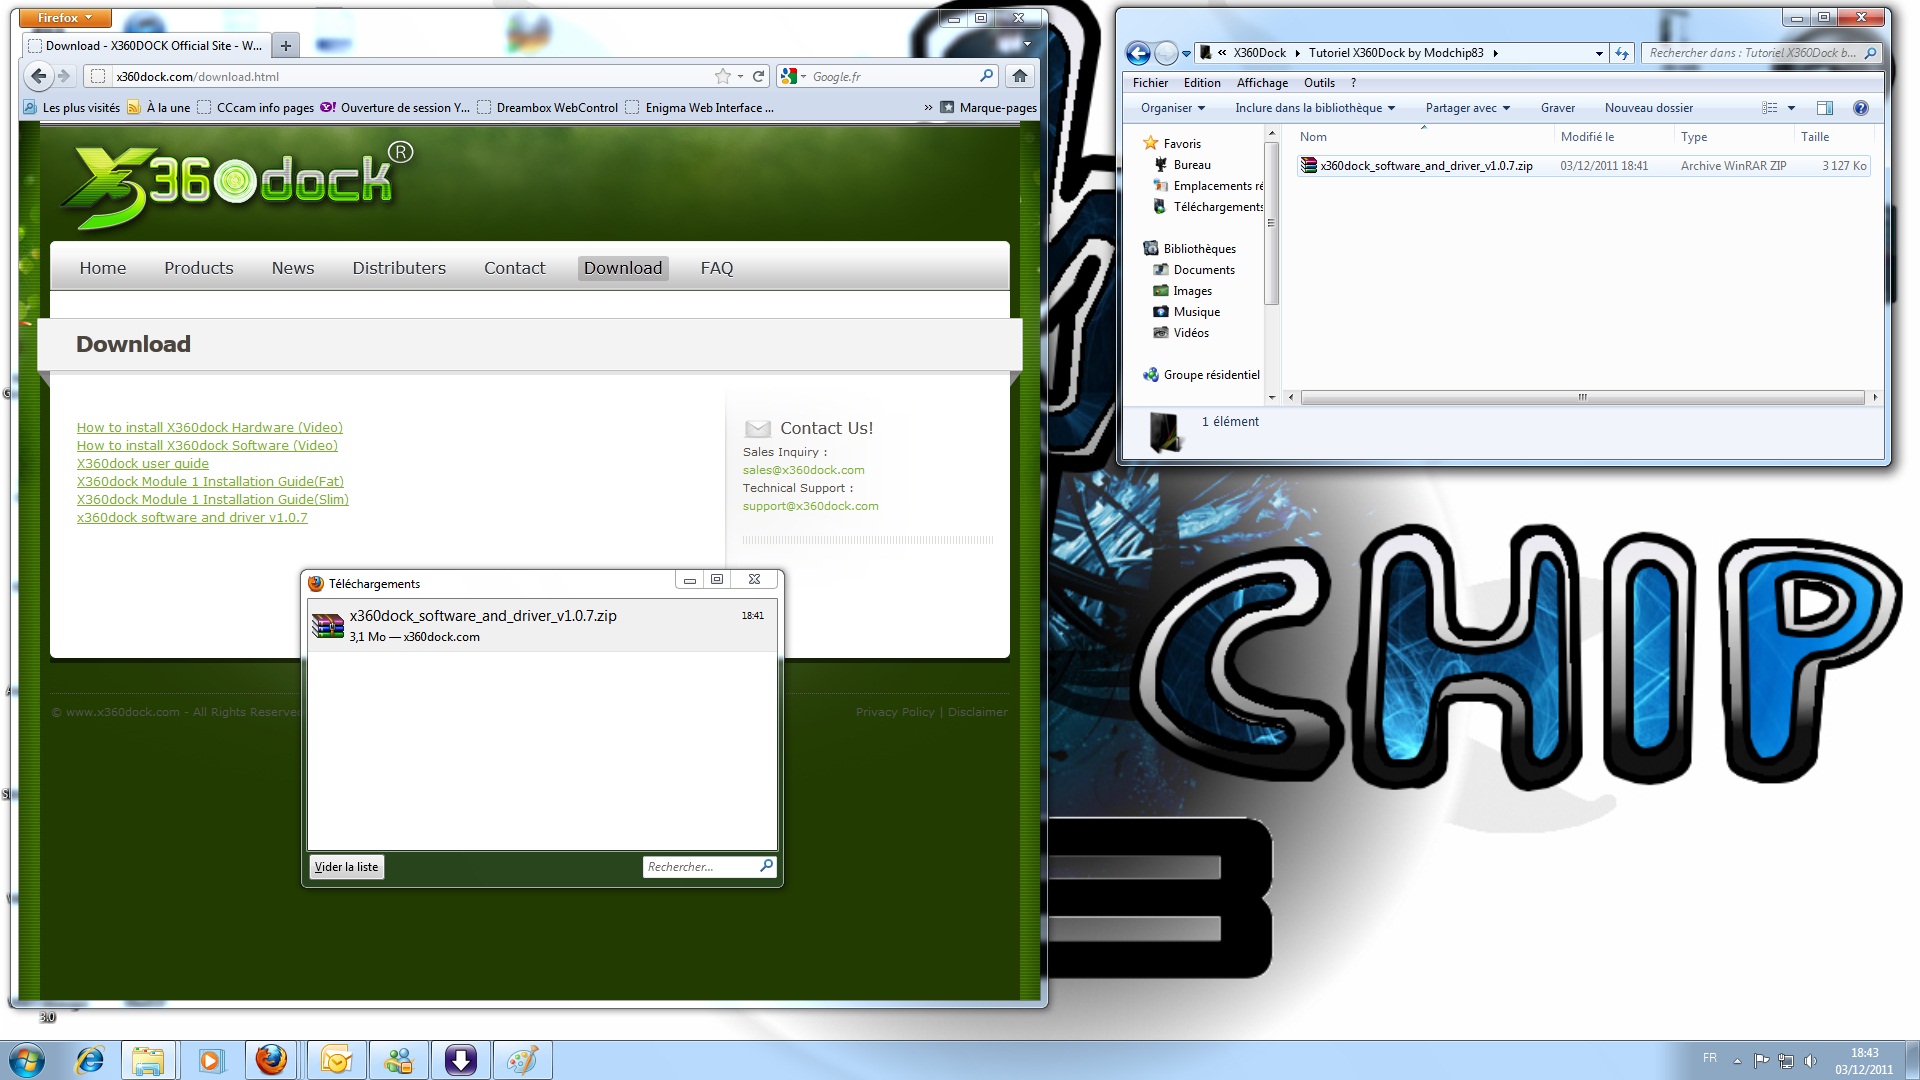1920x1080 pixels.
Task: Click Firefox back arrow button
Action: pyautogui.click(x=38, y=76)
